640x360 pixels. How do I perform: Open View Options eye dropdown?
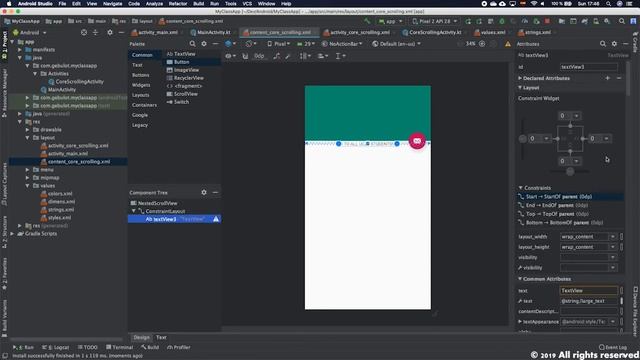[231, 56]
